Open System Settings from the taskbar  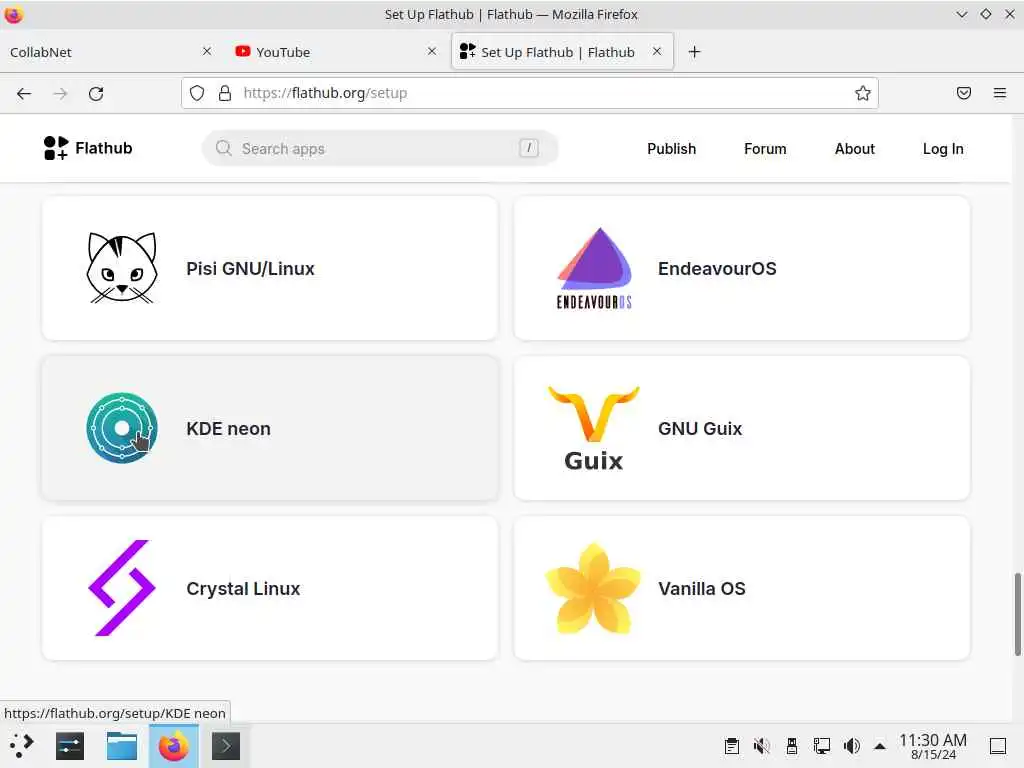(70, 746)
